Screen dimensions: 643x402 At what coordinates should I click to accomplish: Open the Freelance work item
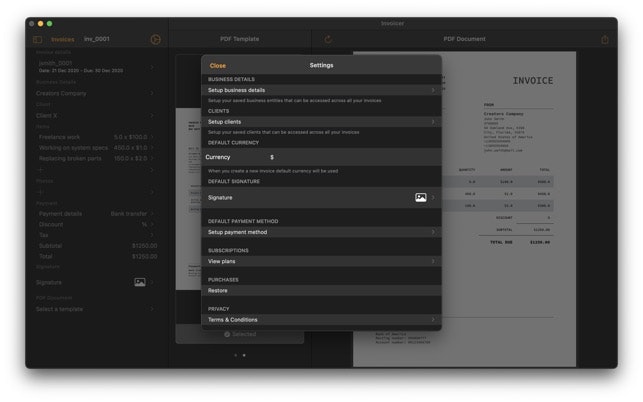click(x=95, y=137)
